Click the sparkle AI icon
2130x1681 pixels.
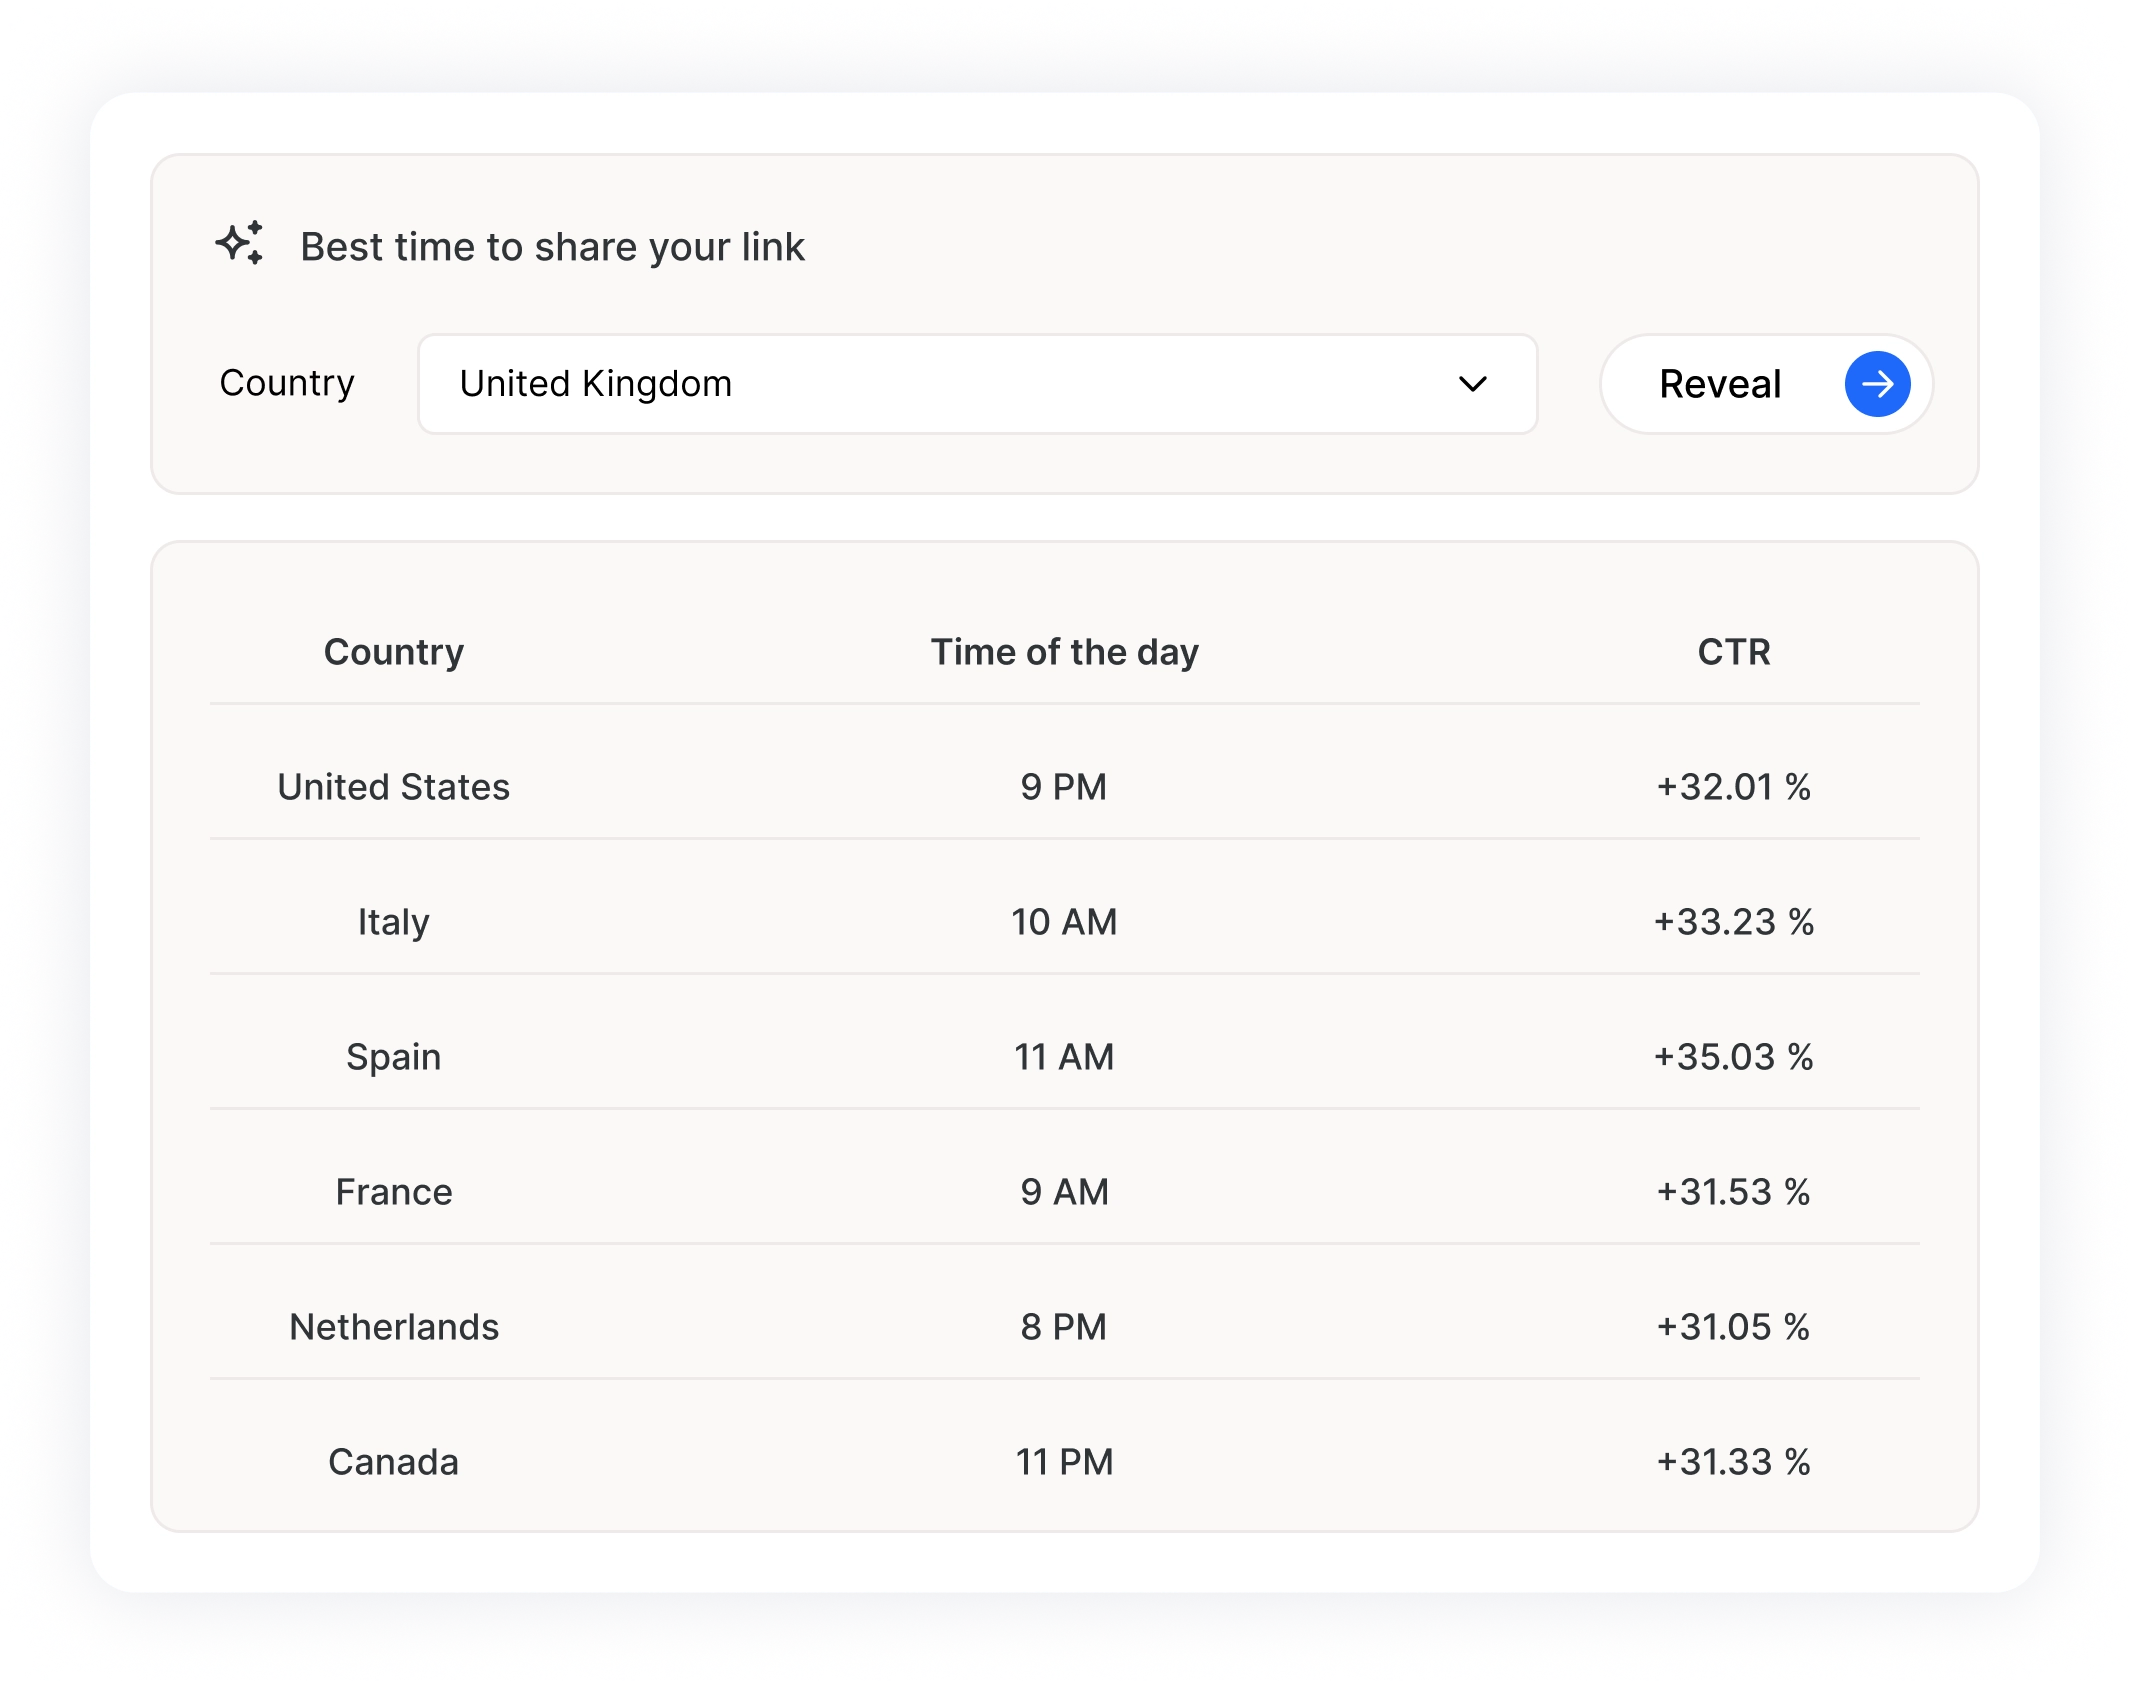point(240,243)
